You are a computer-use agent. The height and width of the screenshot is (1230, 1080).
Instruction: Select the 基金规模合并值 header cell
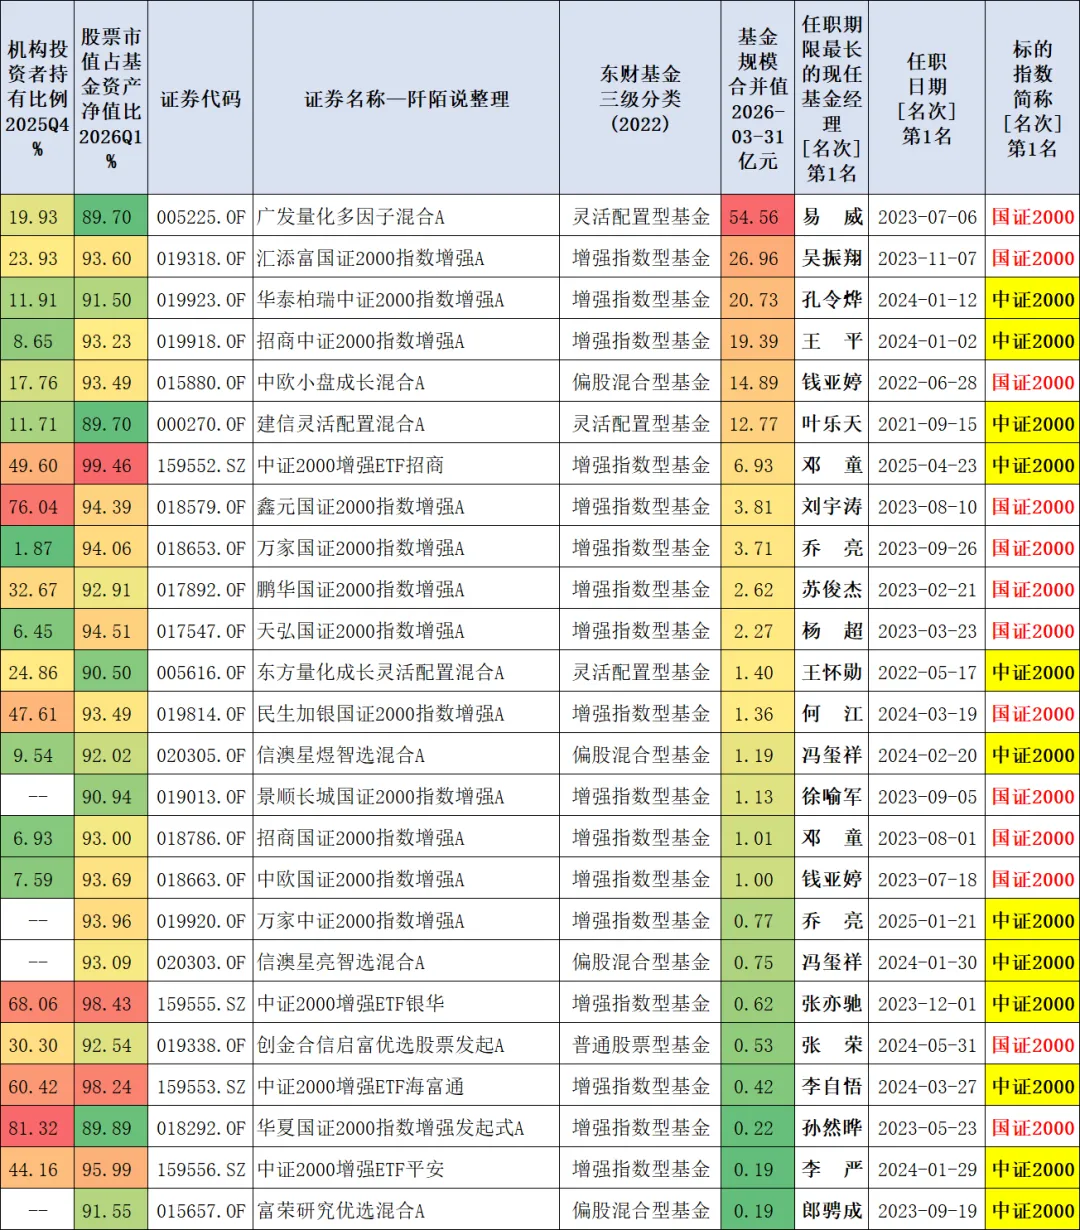pyautogui.click(x=758, y=99)
